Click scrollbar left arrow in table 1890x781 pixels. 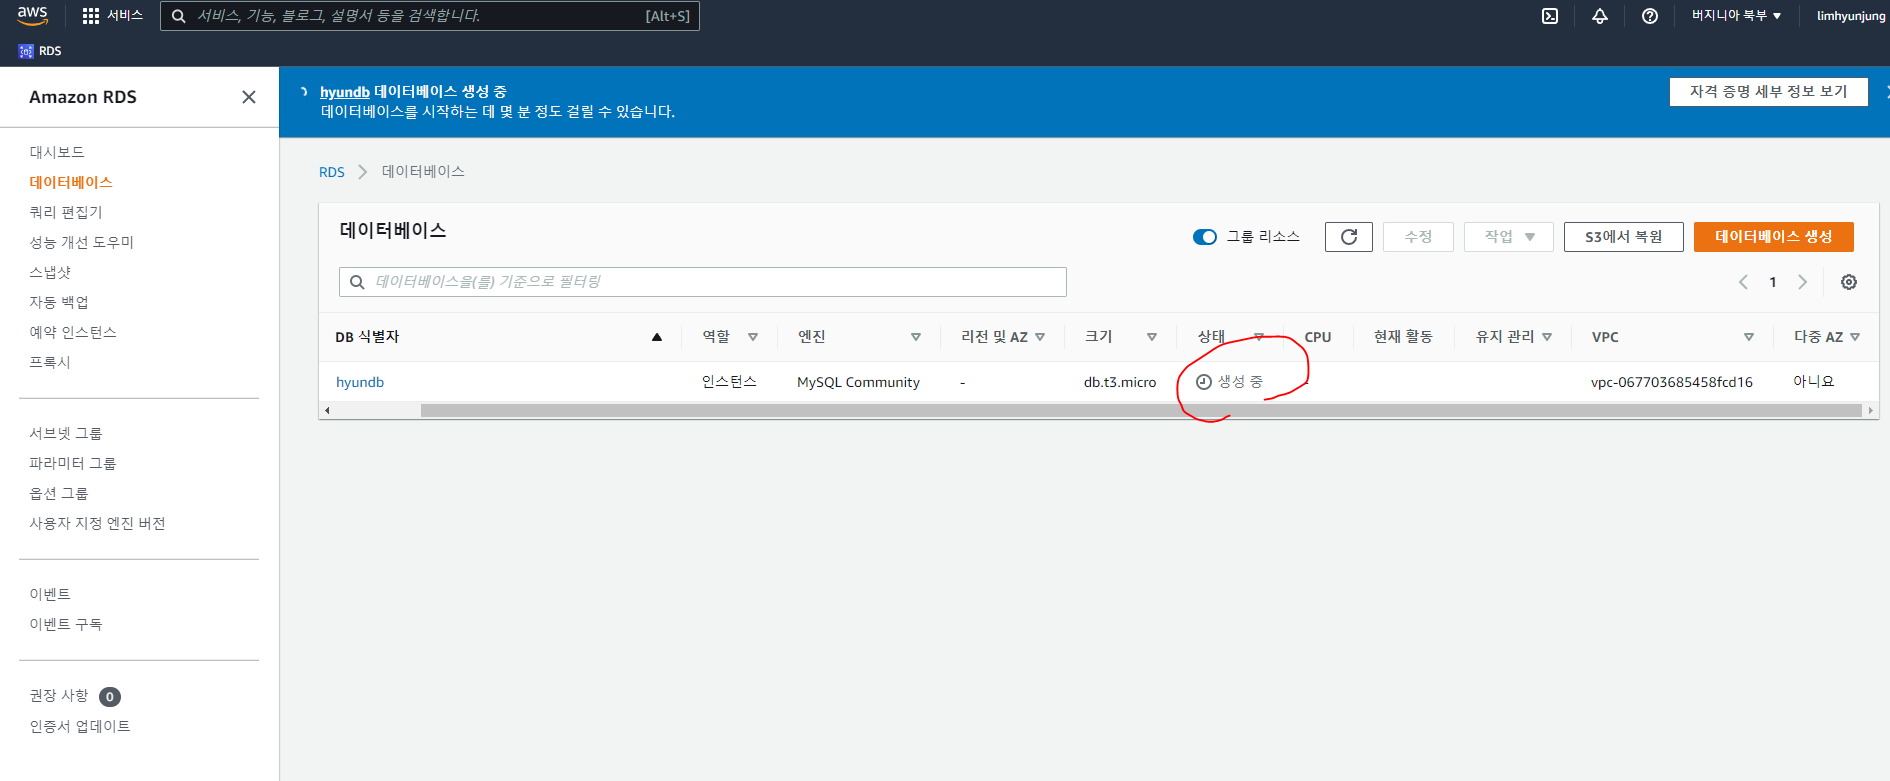click(327, 410)
